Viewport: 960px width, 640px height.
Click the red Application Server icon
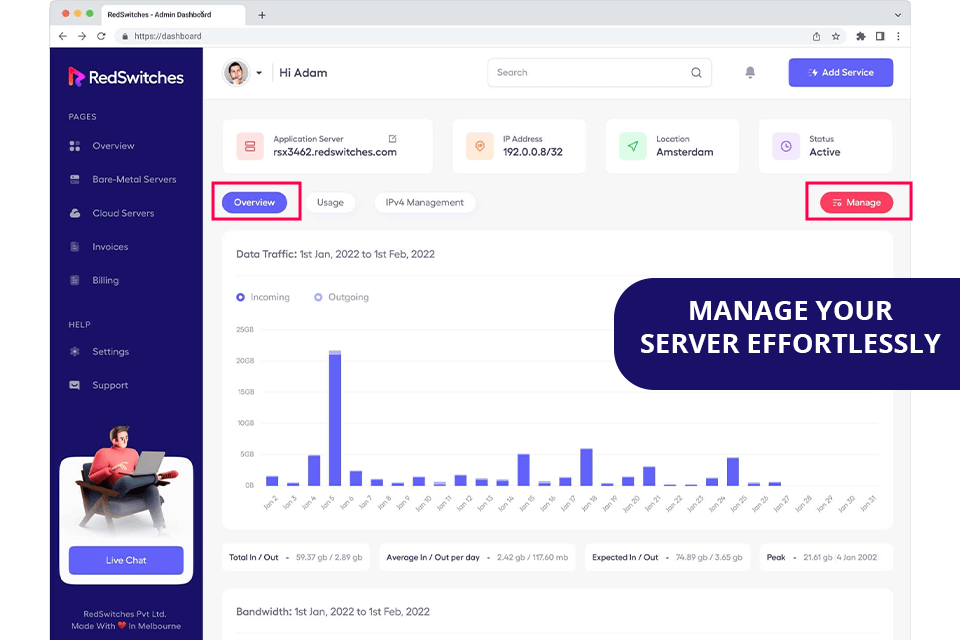click(x=250, y=146)
